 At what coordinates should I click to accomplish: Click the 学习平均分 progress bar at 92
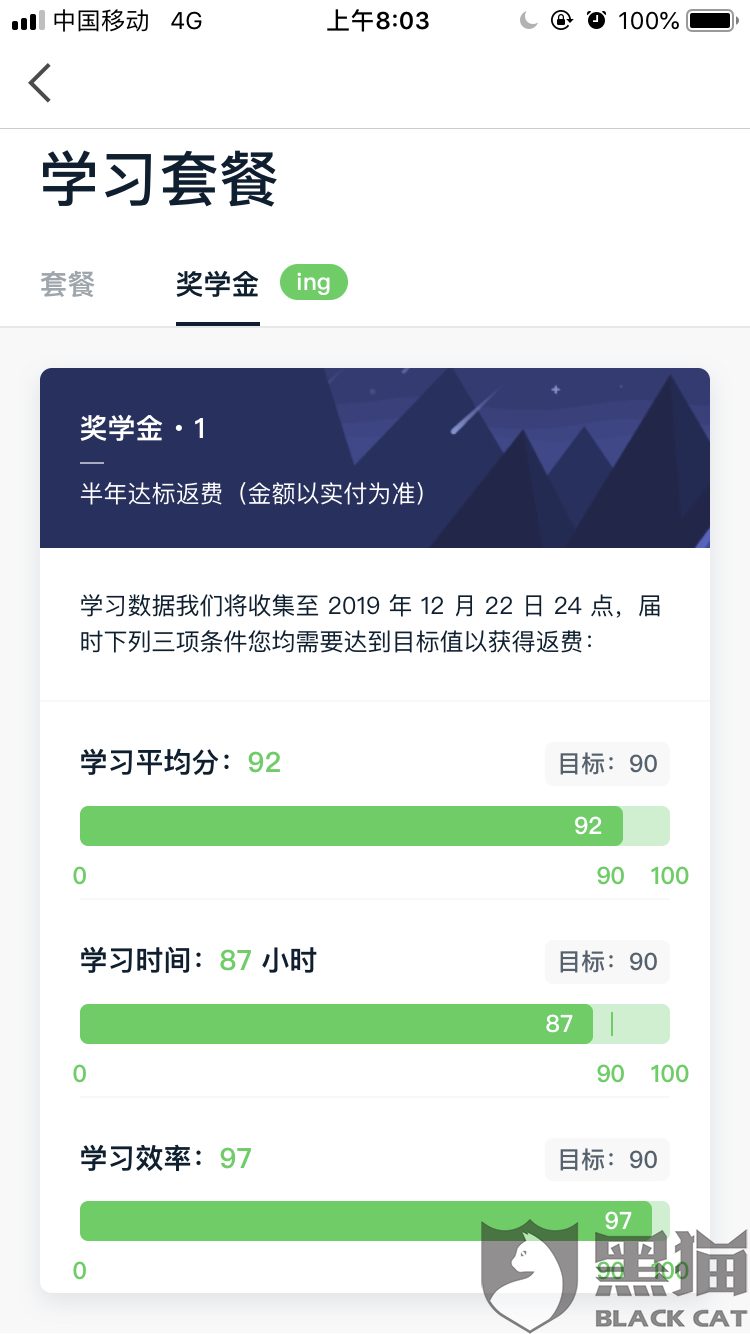[x=375, y=826]
